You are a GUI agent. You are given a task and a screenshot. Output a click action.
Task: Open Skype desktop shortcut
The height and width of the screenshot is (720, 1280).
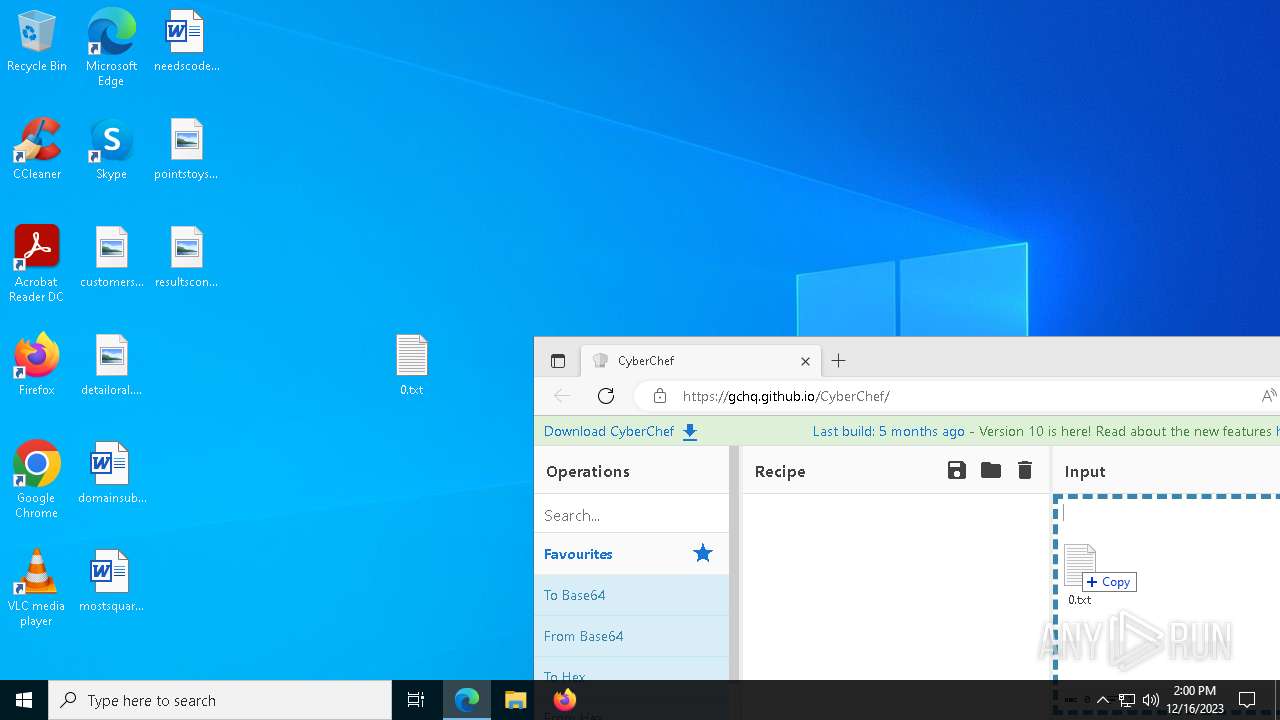pos(111,150)
